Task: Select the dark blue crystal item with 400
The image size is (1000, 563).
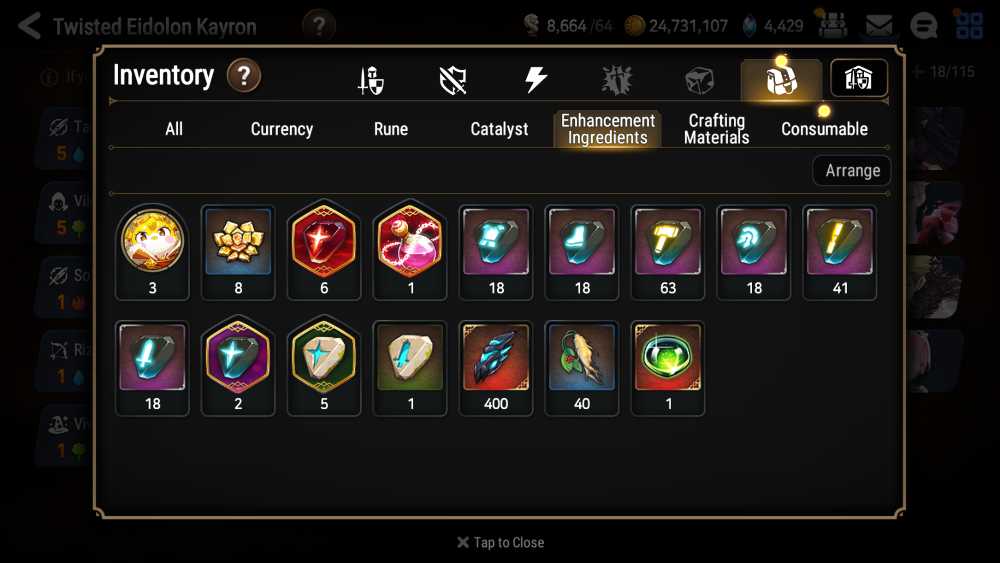Action: click(496, 369)
